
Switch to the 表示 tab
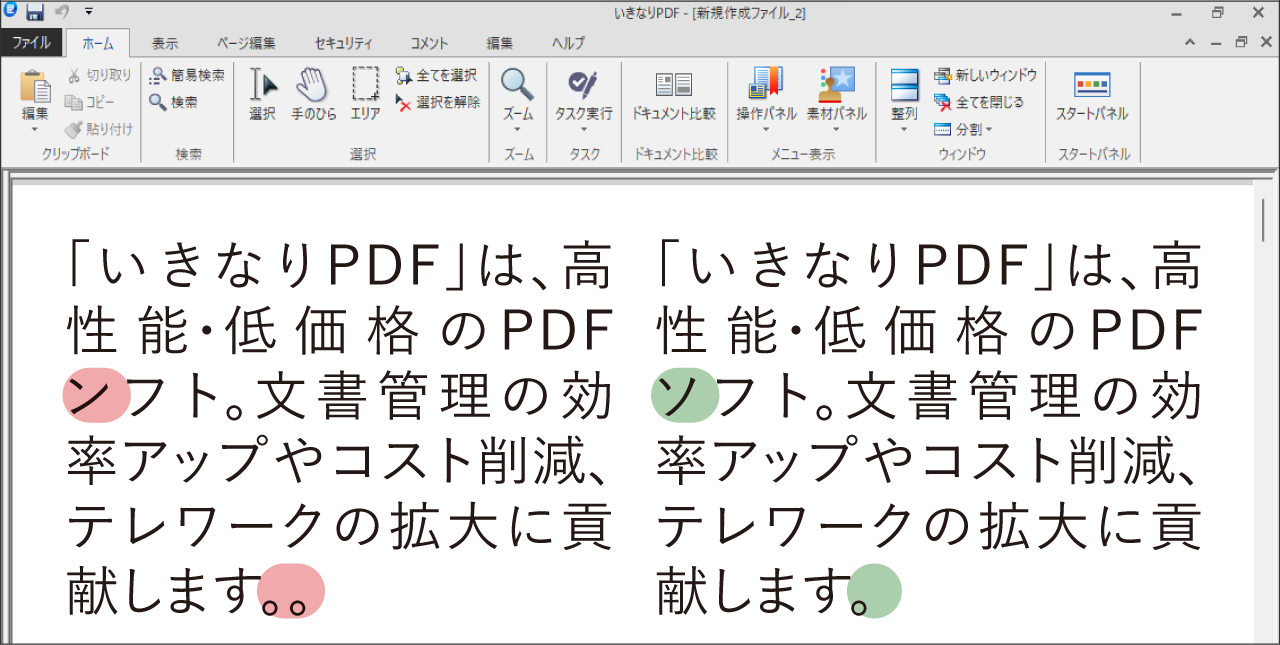pos(165,43)
